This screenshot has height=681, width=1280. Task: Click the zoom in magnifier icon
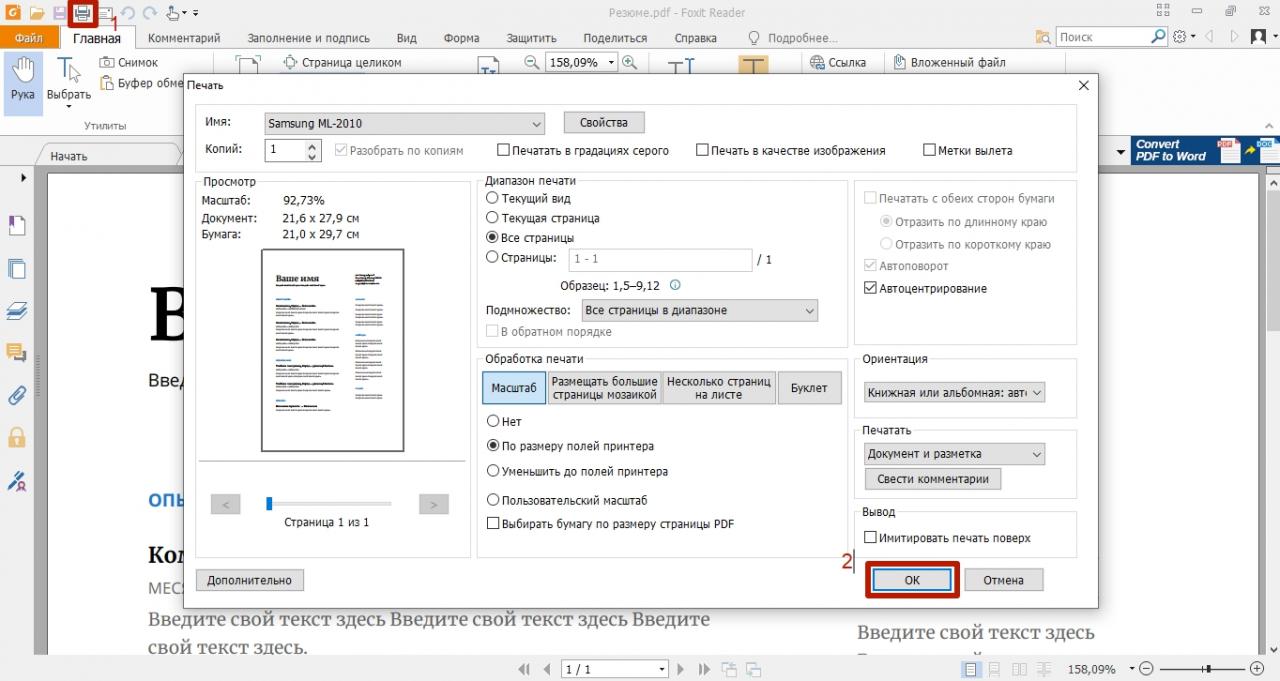click(x=629, y=62)
